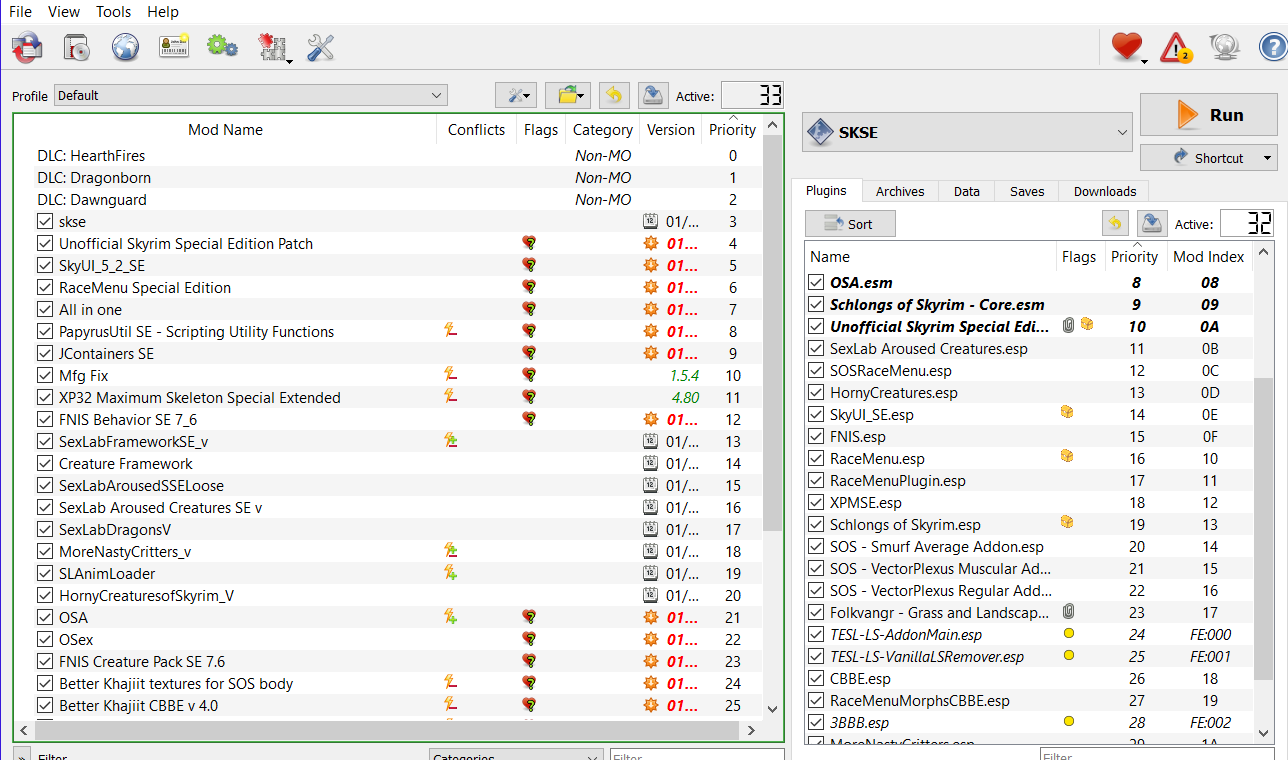This screenshot has width=1288, height=760.
Task: Switch to the Data tab
Action: (967, 191)
